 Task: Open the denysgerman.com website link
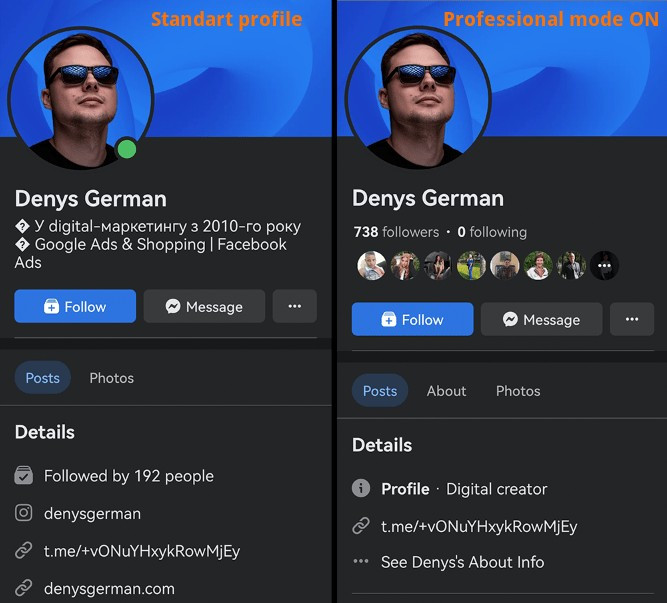coord(109,588)
